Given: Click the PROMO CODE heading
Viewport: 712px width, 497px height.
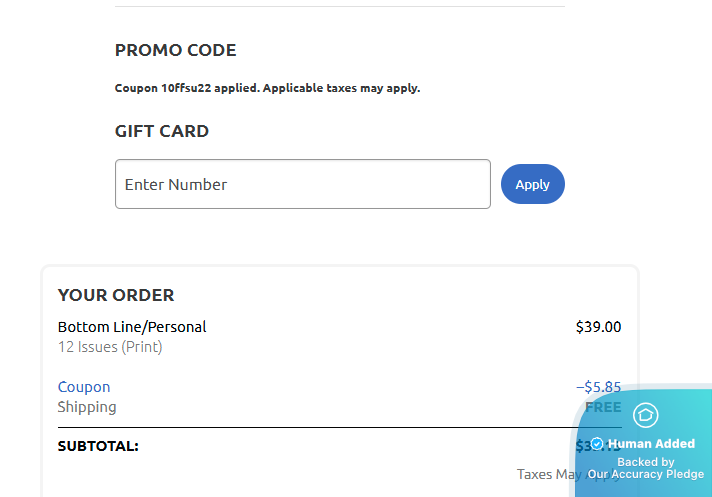Looking at the screenshot, I should 176,50.
